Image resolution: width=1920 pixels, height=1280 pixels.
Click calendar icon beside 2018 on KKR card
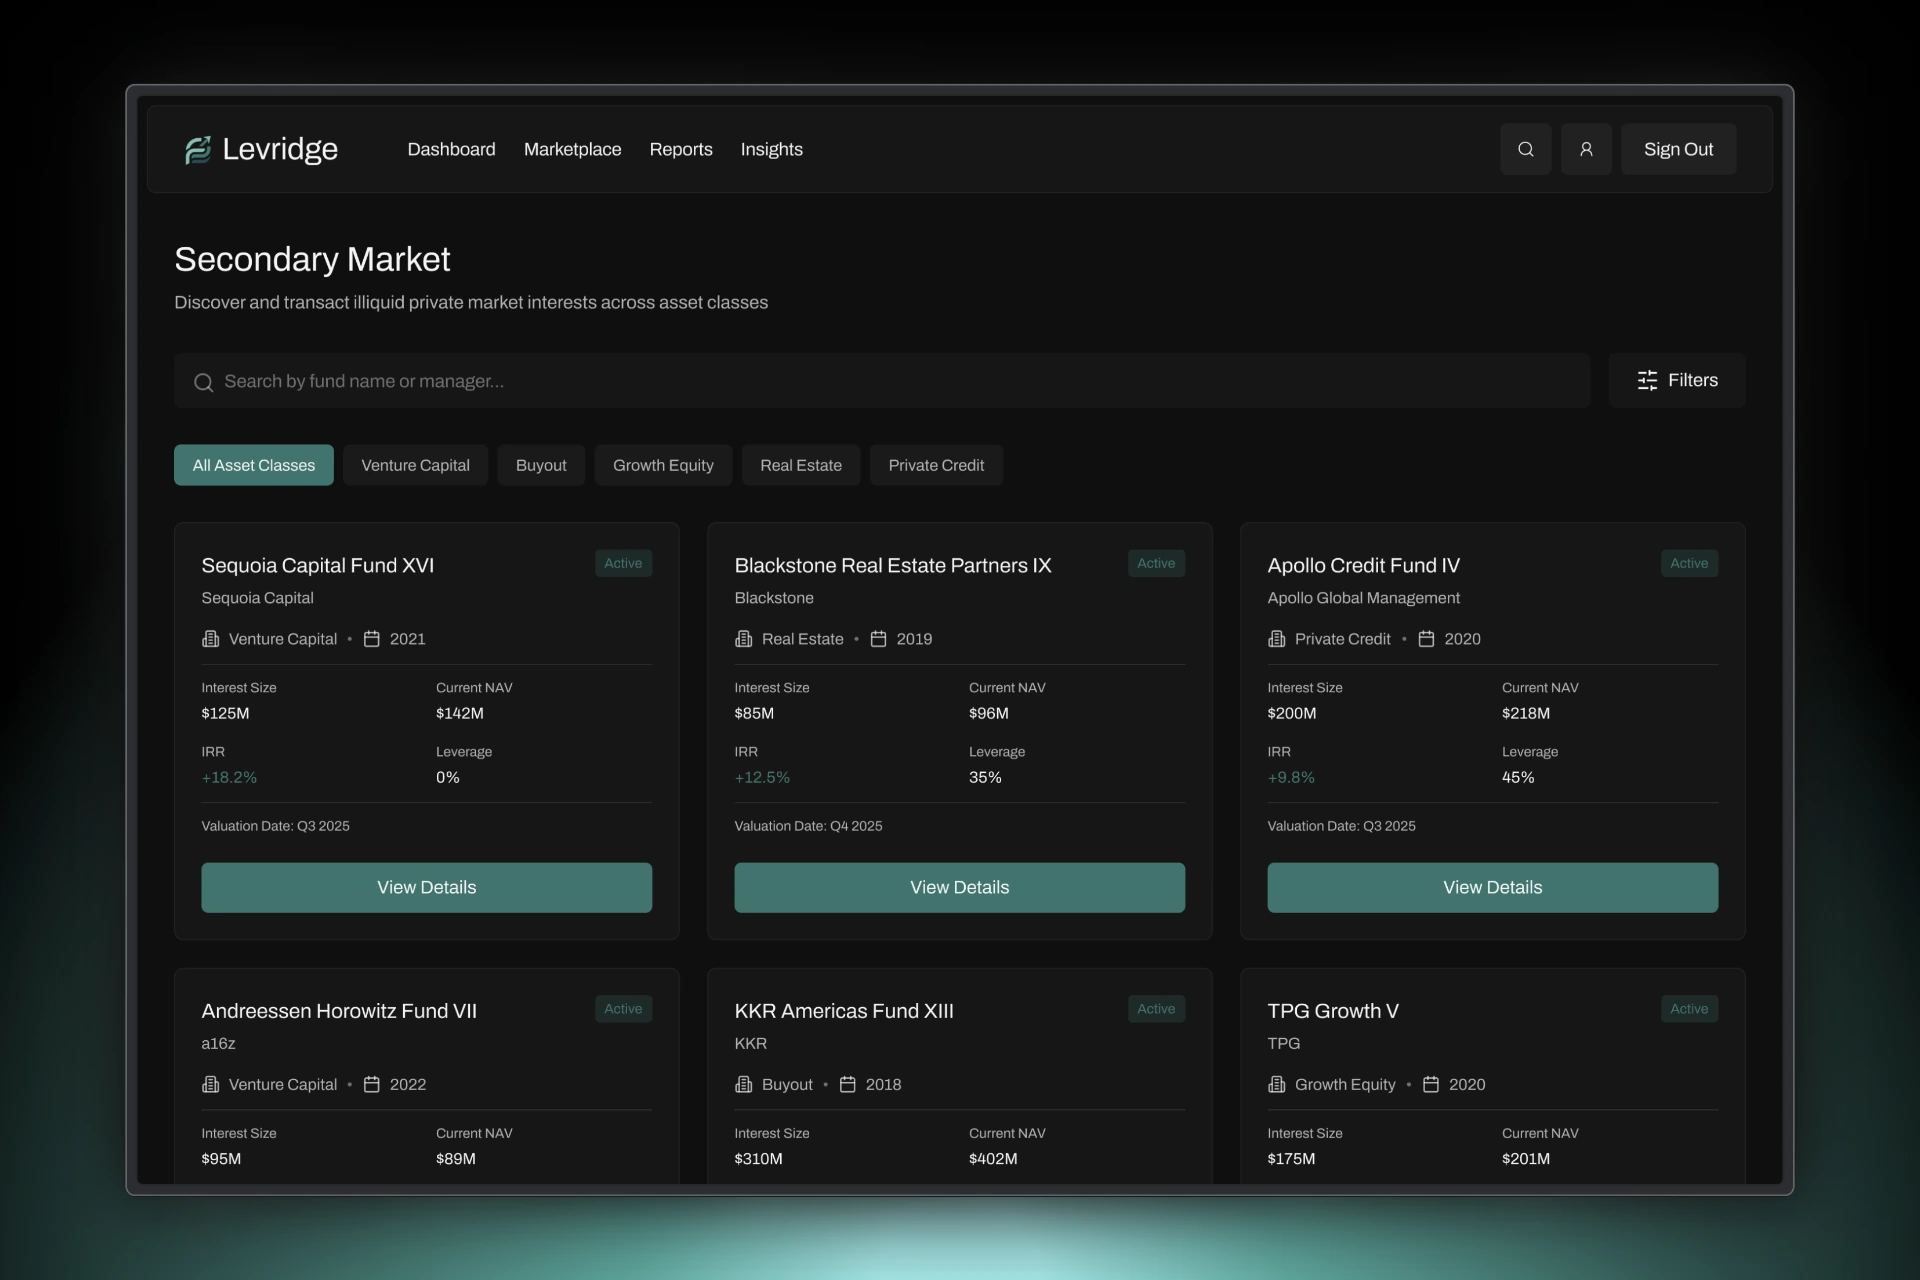[x=847, y=1084]
